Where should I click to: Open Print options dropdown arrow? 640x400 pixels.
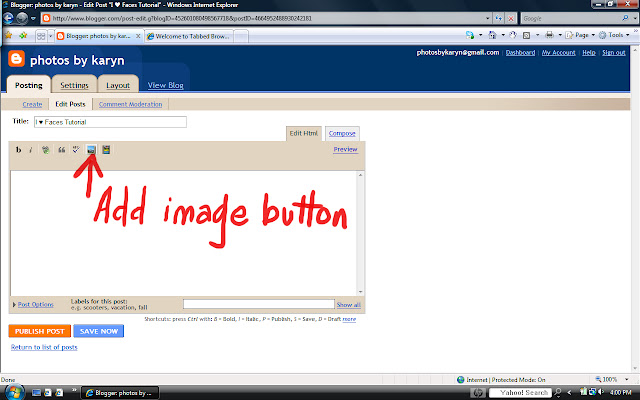(560, 35)
